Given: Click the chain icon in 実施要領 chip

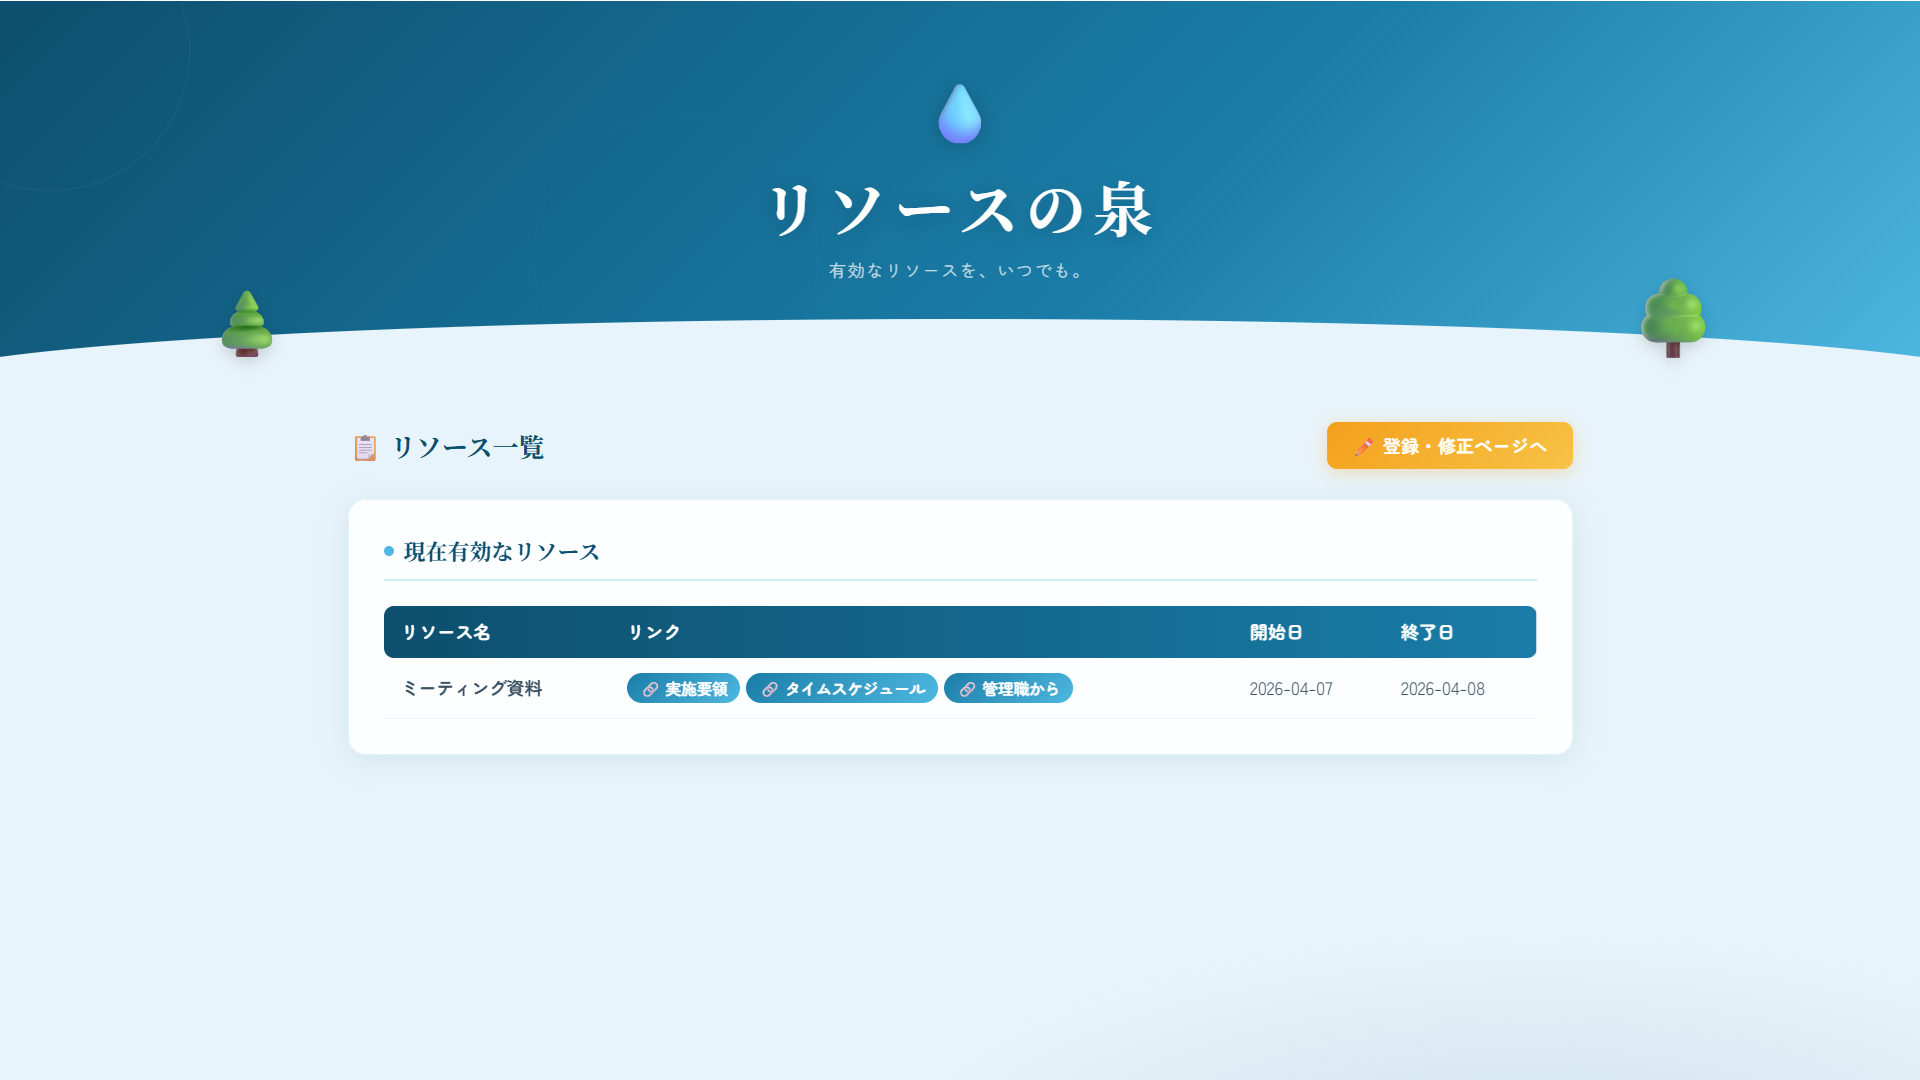Looking at the screenshot, I should (x=650, y=689).
